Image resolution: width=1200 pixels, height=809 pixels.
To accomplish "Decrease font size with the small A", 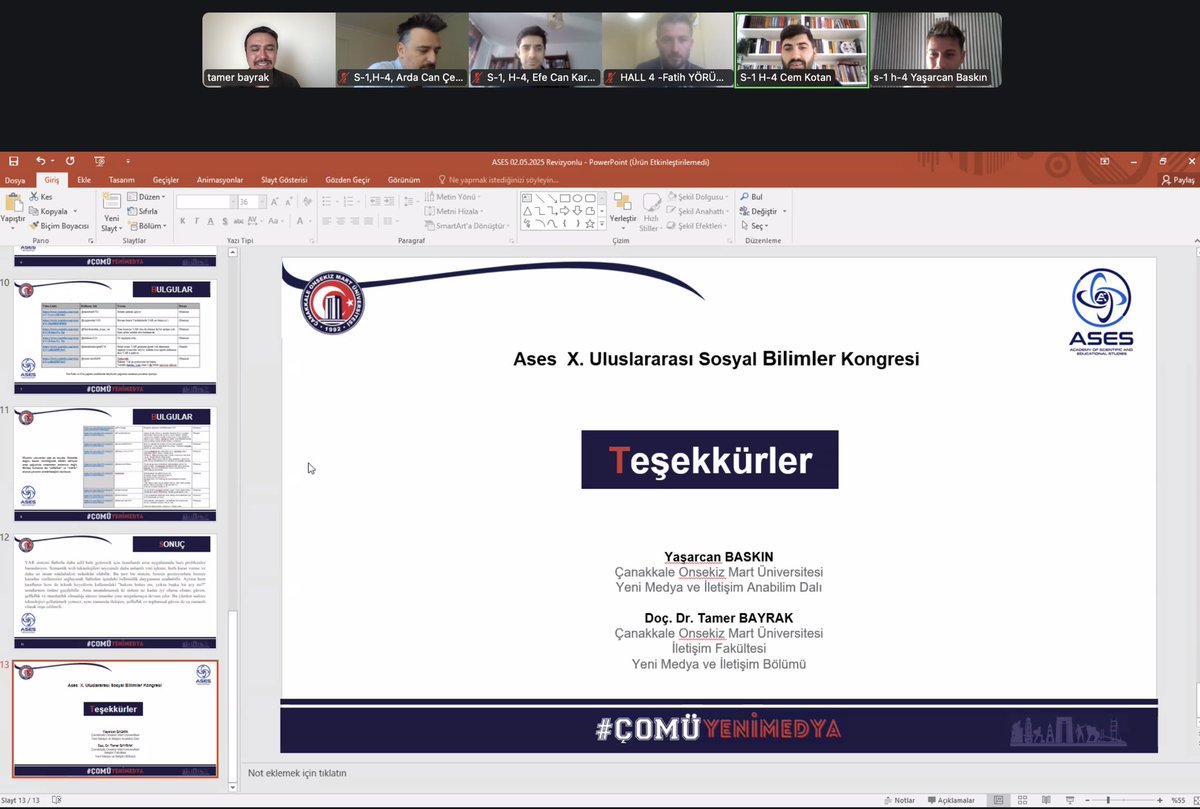I will point(288,202).
